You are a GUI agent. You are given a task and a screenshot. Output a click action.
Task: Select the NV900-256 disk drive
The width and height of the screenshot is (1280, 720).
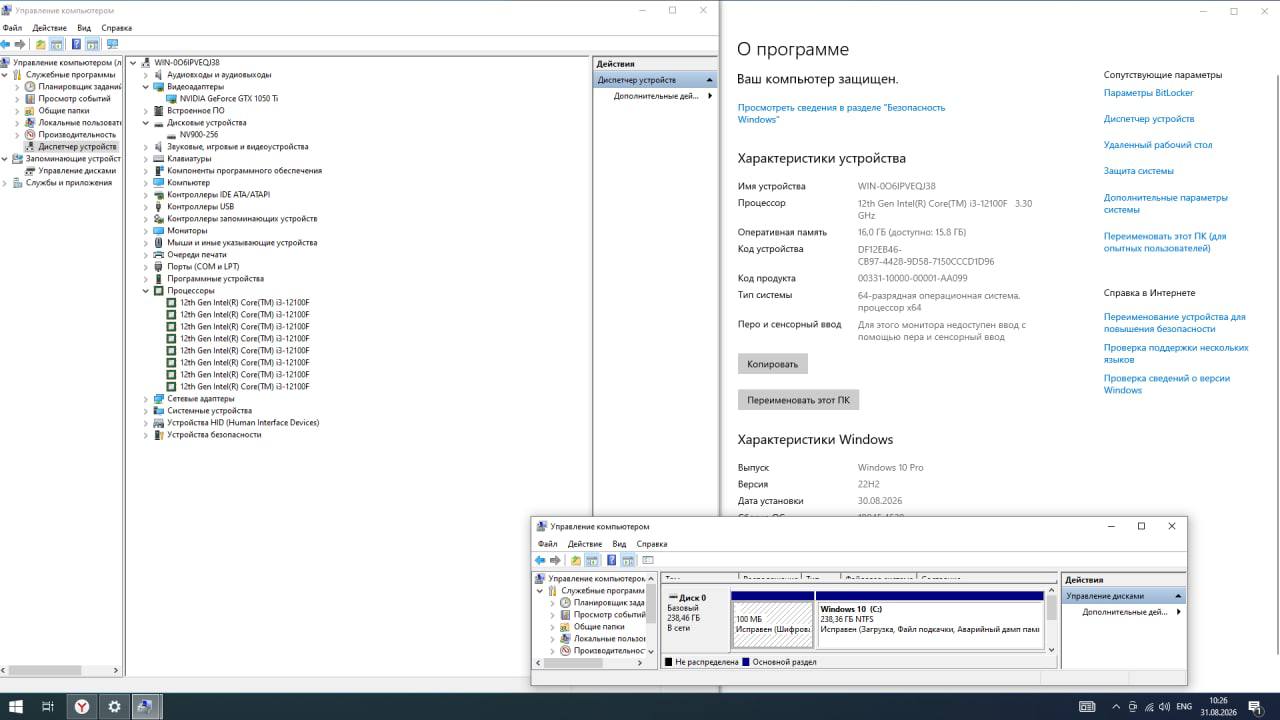(199, 135)
